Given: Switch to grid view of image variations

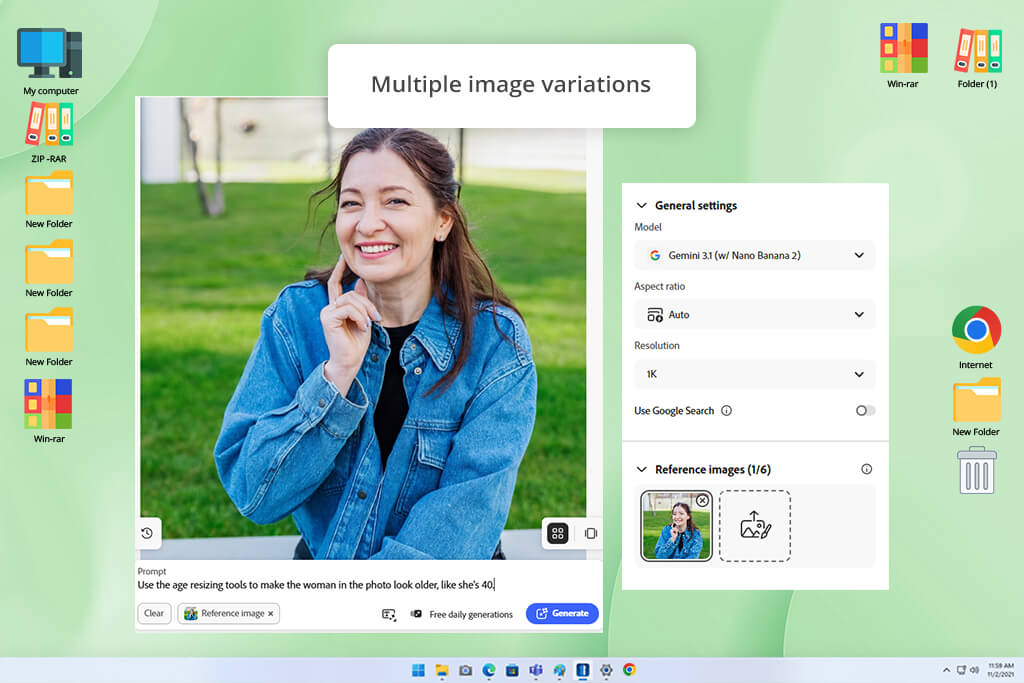Looking at the screenshot, I should (x=557, y=533).
